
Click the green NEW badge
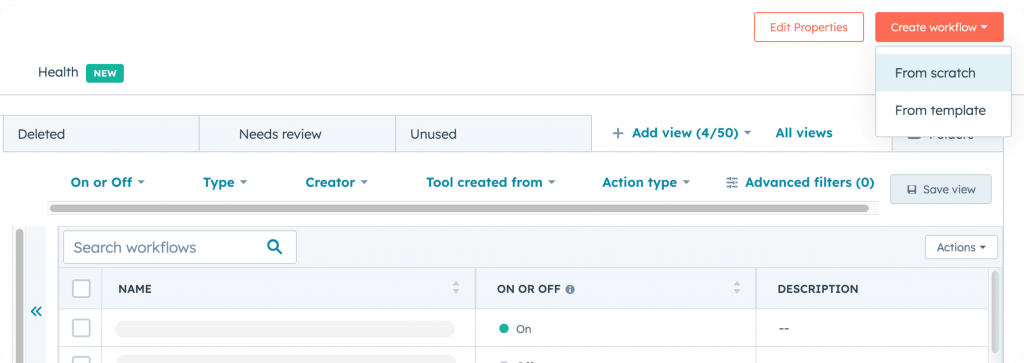[105, 73]
